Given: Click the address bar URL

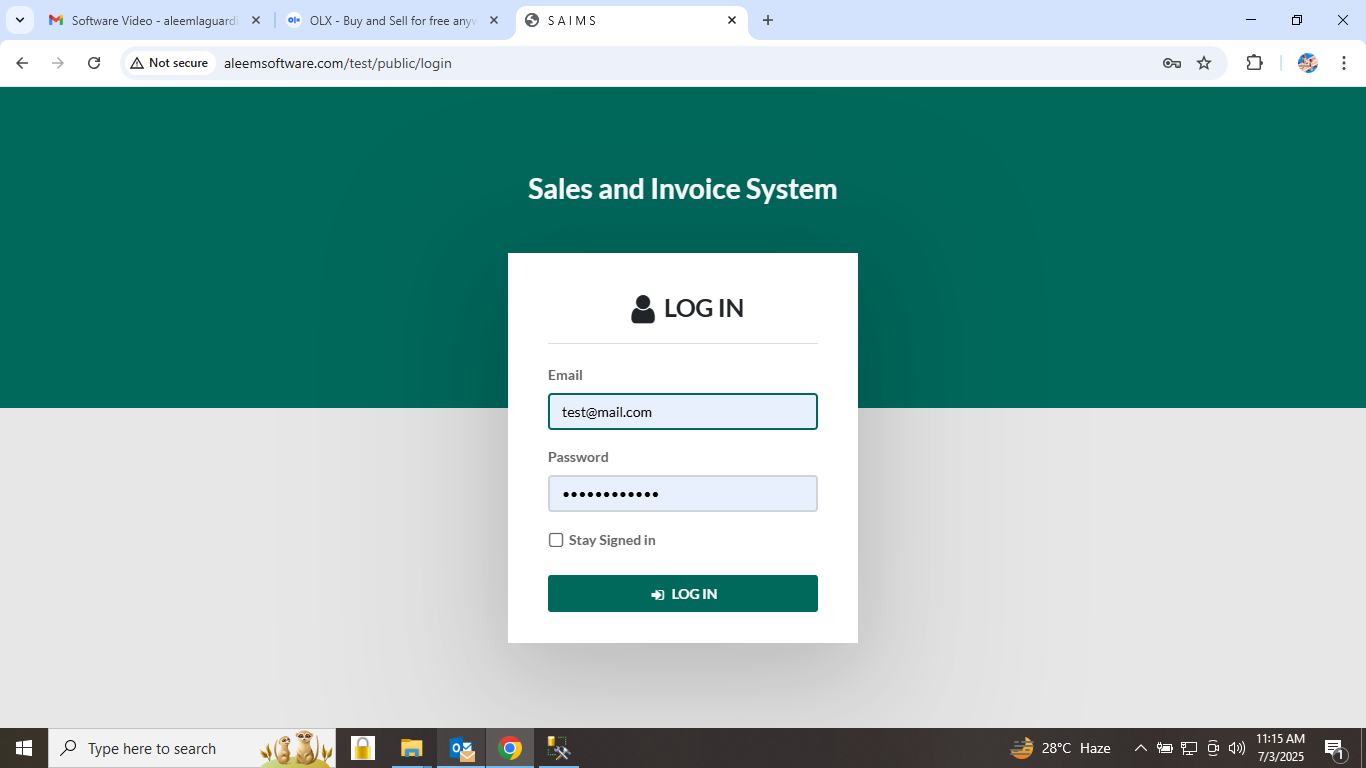Looking at the screenshot, I should 338,63.
